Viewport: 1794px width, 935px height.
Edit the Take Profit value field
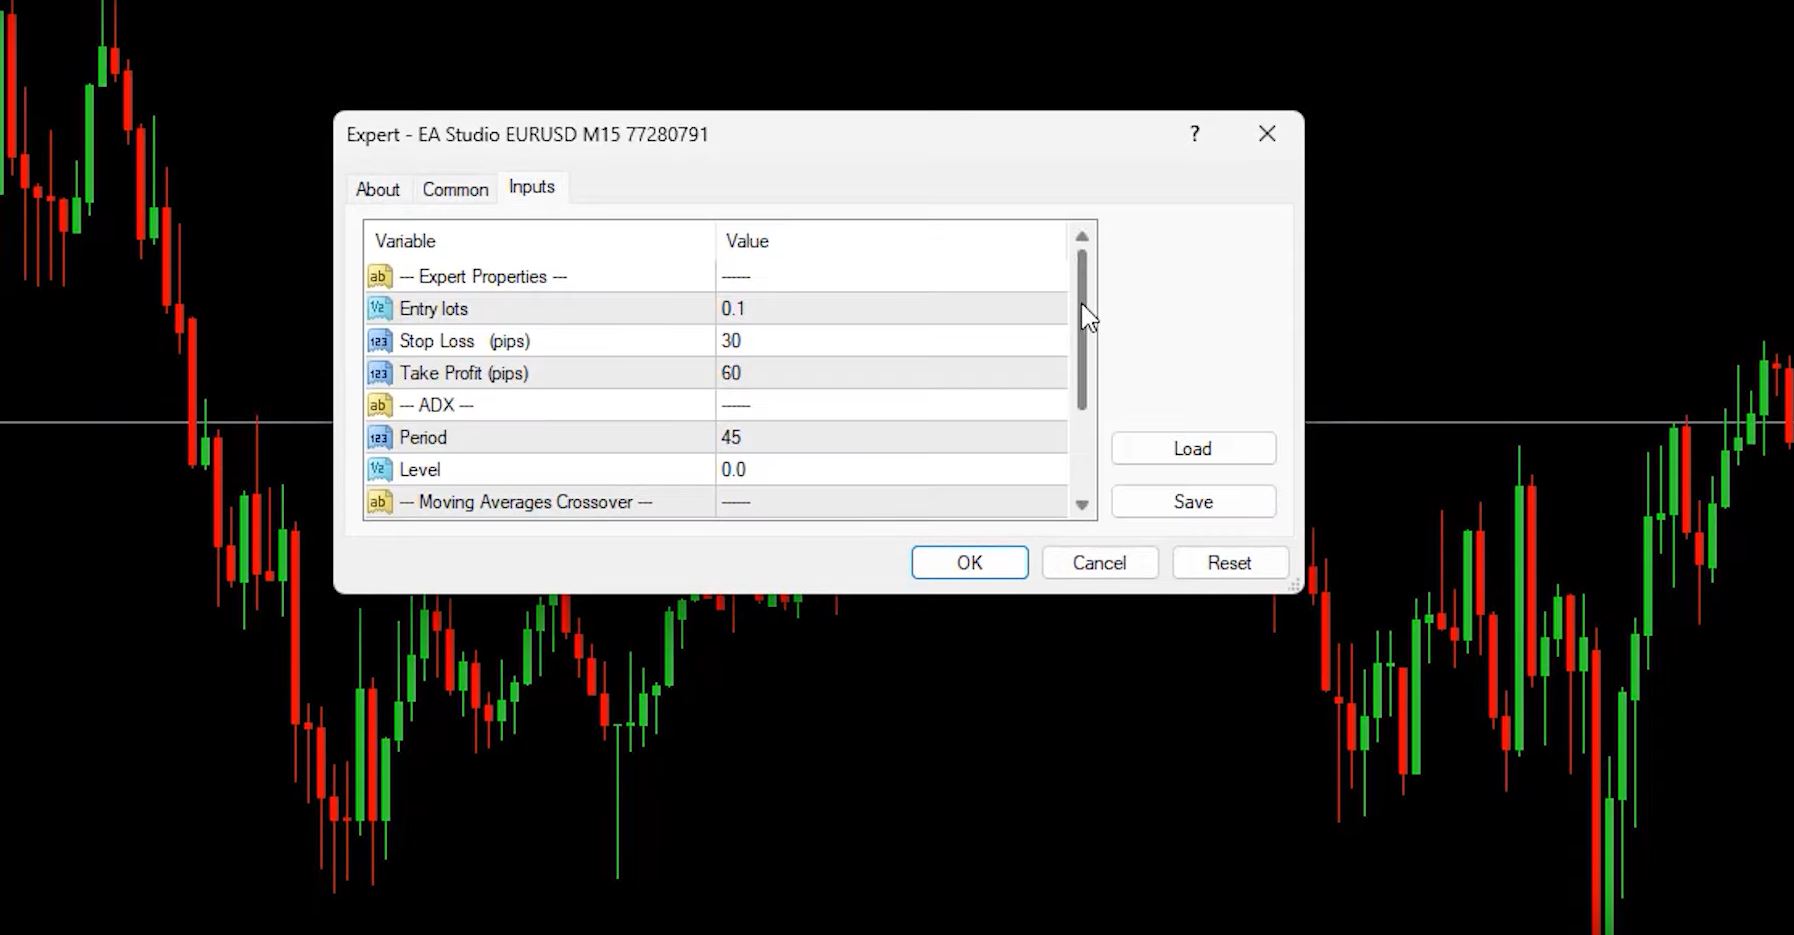(x=890, y=372)
